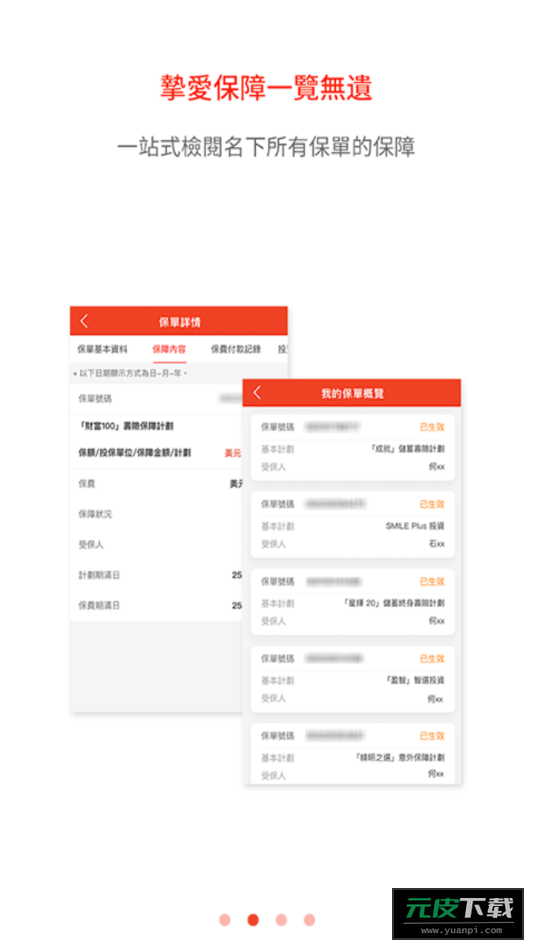The width and height of the screenshot is (534, 950).
Task: Open the SMILE Plus 投資 policy card
Action: 352,525
